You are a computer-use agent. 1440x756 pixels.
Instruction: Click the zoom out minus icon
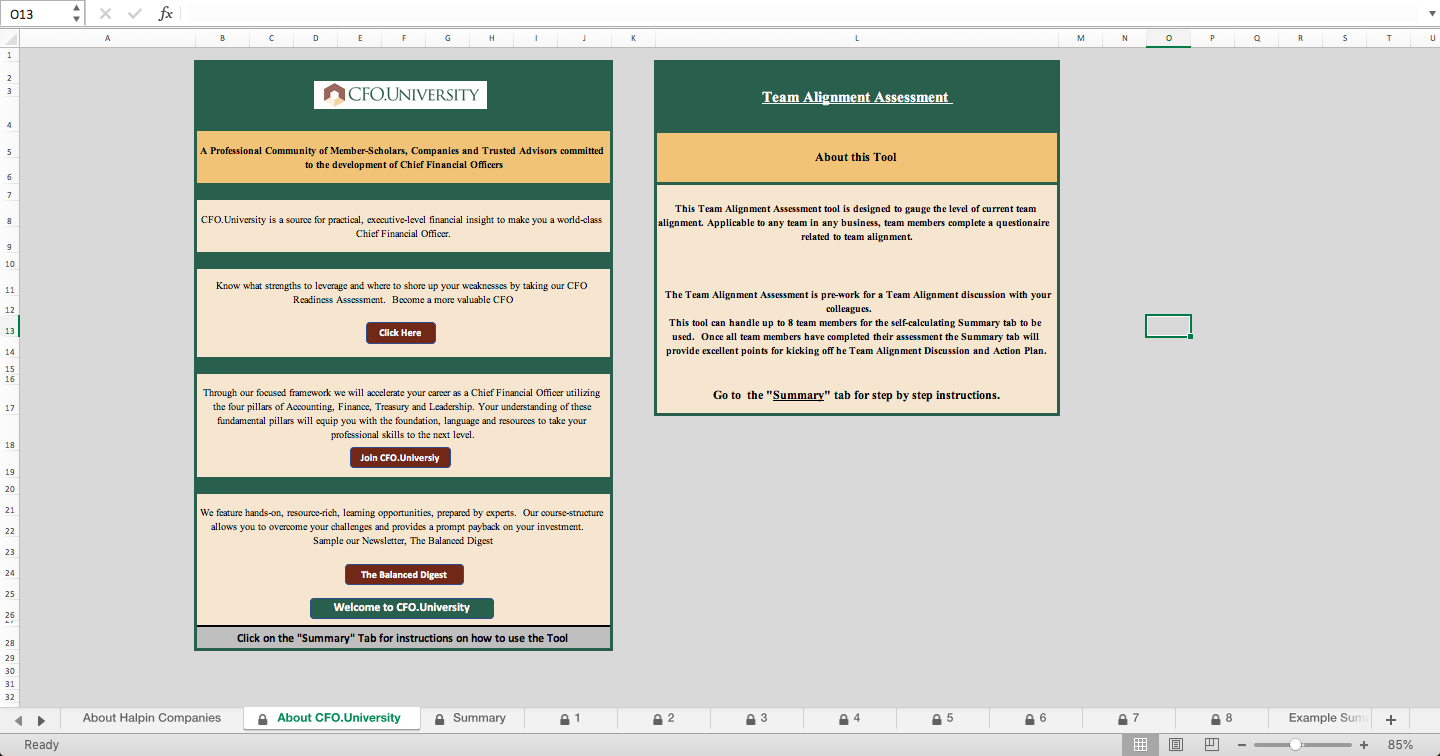(x=1242, y=745)
